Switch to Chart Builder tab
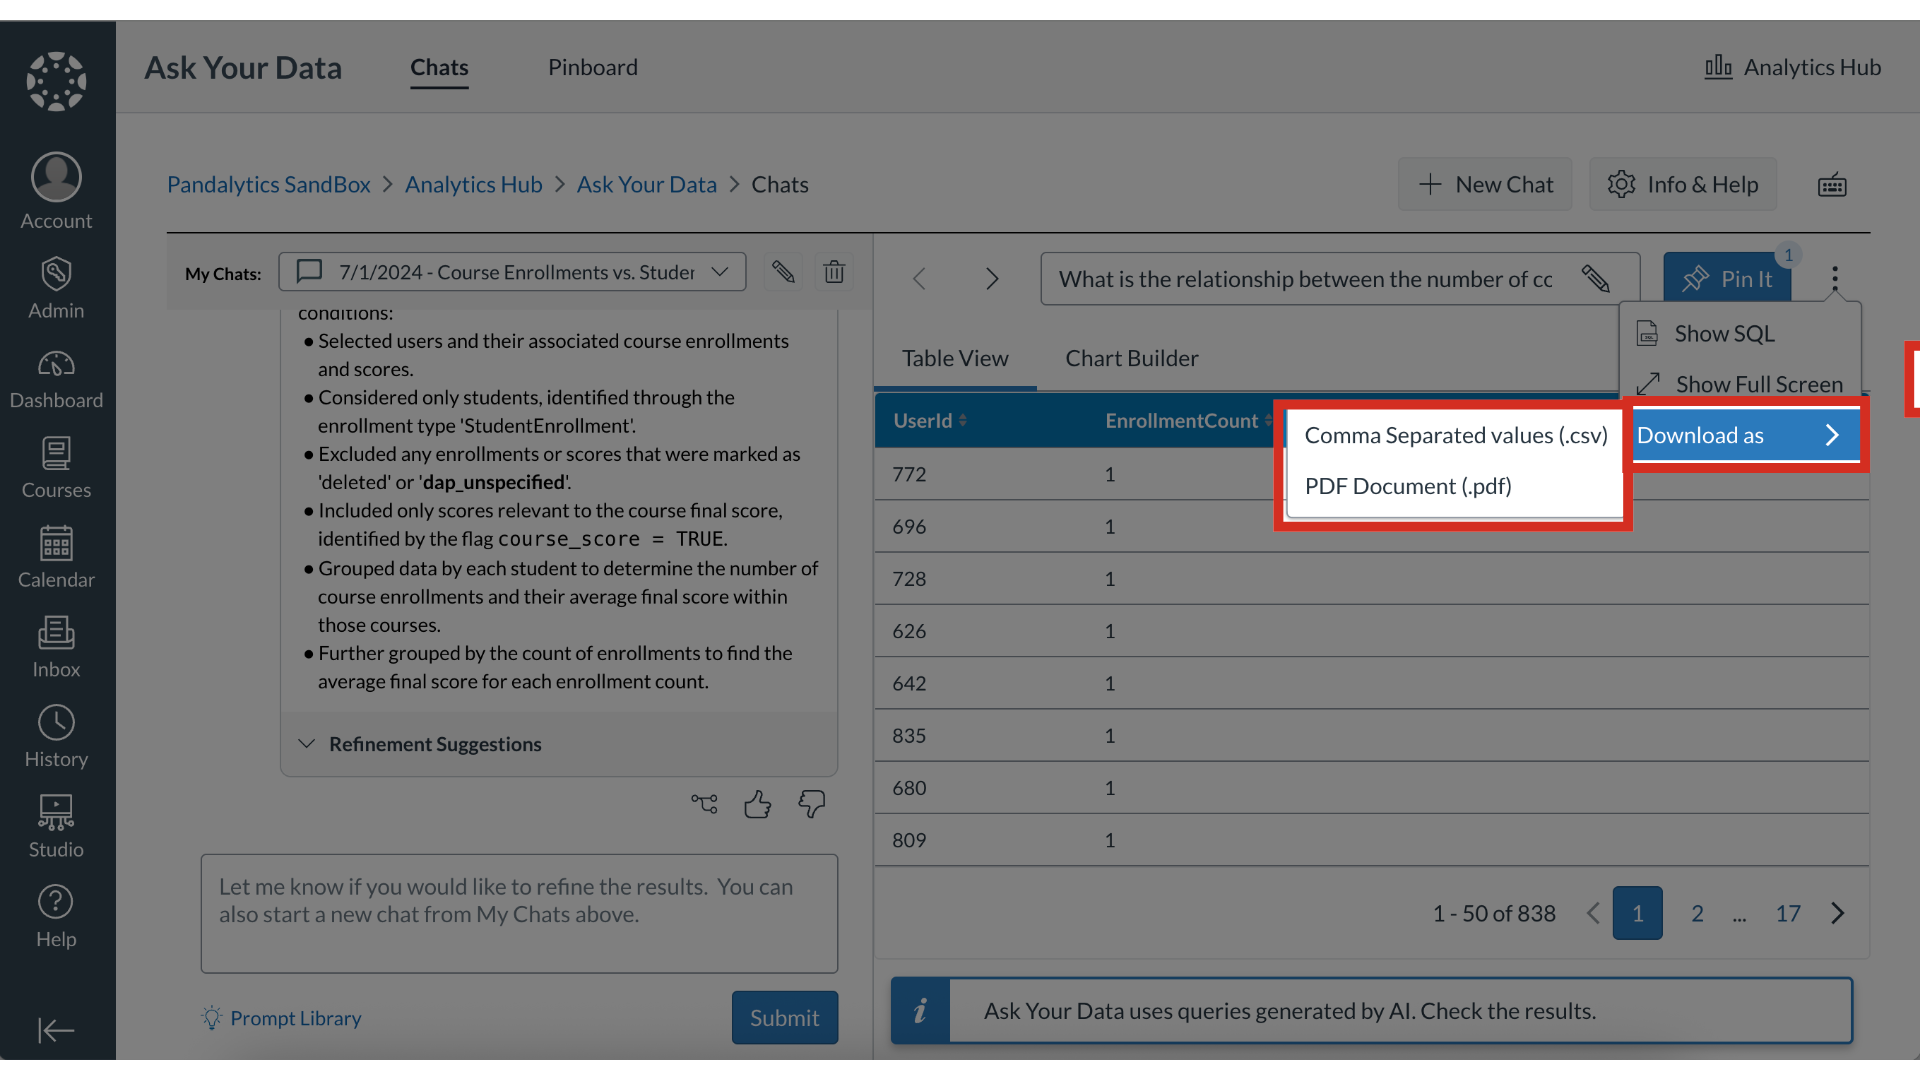The image size is (1920, 1080). 1132,358
